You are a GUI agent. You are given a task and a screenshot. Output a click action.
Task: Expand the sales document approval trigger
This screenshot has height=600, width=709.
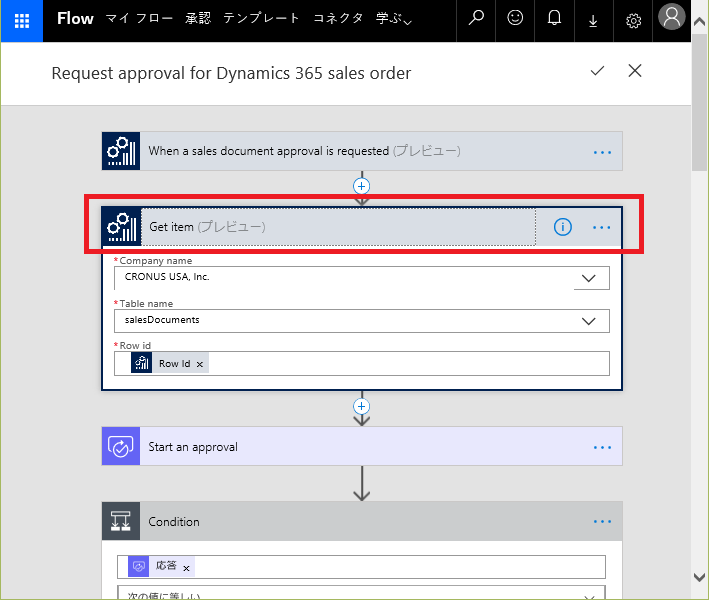tap(362, 151)
